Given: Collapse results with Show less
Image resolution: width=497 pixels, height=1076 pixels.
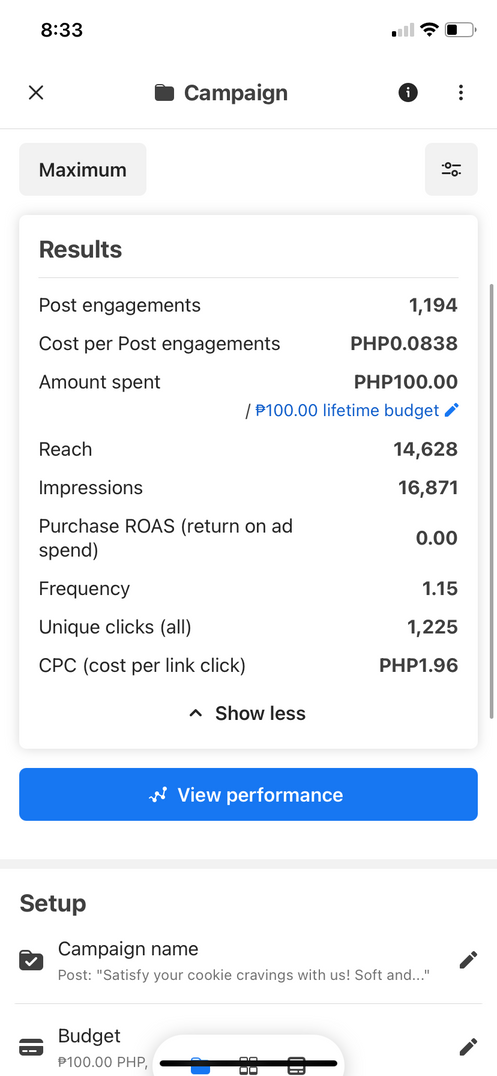Looking at the screenshot, I should click(x=247, y=714).
